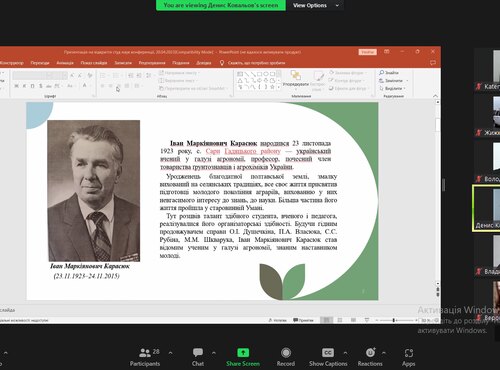This screenshot has height=370, width=500.
Task: Click Нотатки in the PowerPoint status bar
Action: (278, 320)
